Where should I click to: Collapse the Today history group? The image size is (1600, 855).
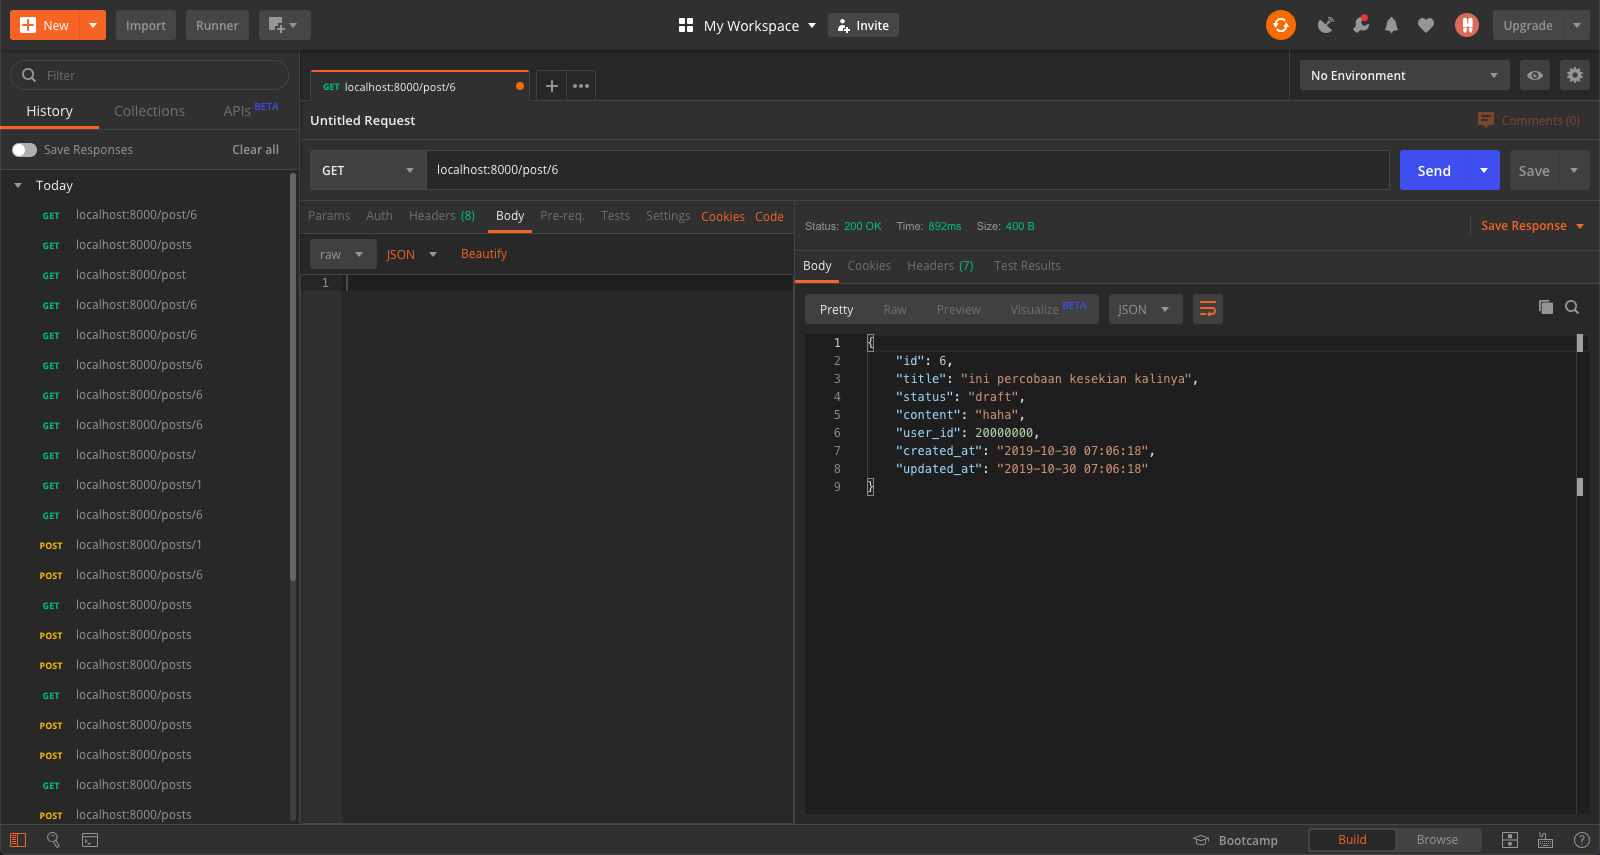coord(18,186)
